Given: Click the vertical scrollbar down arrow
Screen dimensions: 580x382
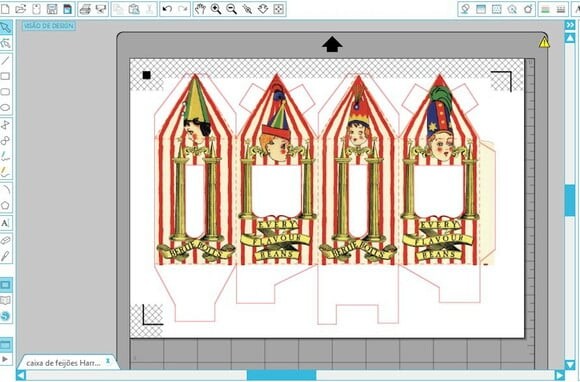Looking at the screenshot, I should (570, 365).
